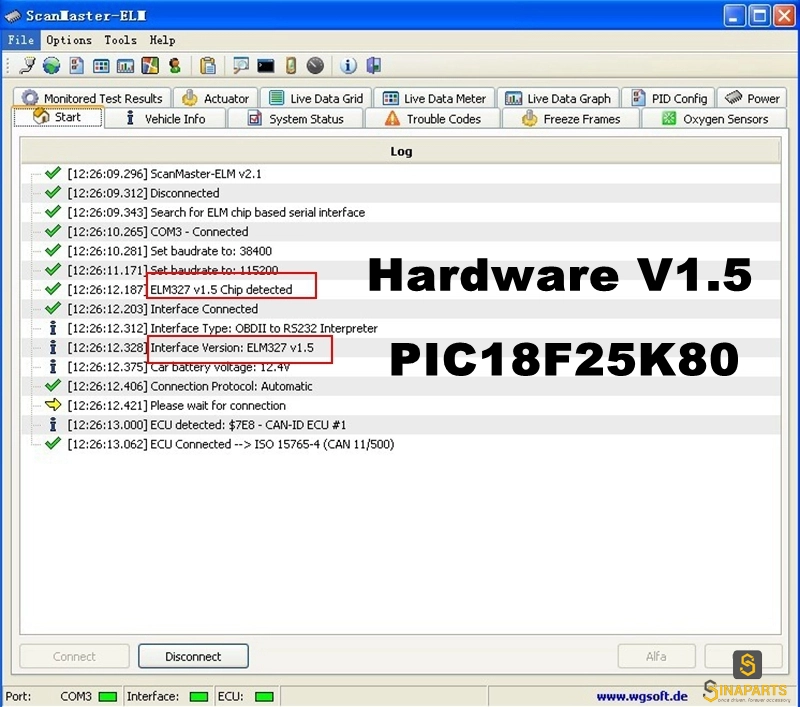Click the exit door toolbar icon
800x707 pixels.
(374, 65)
